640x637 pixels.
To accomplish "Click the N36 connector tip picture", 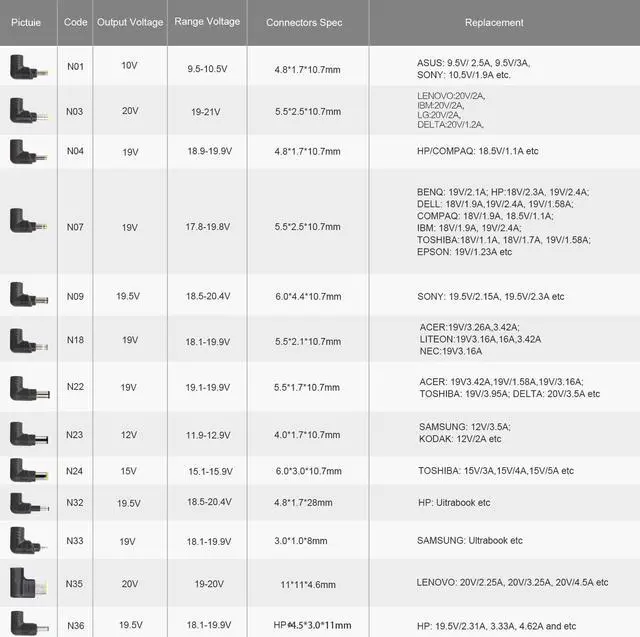I will tap(29, 623).
